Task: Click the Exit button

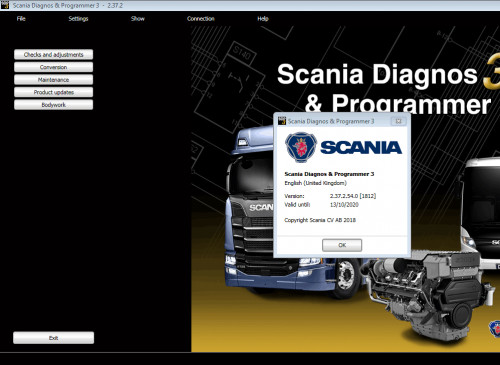Action: pos(53,338)
